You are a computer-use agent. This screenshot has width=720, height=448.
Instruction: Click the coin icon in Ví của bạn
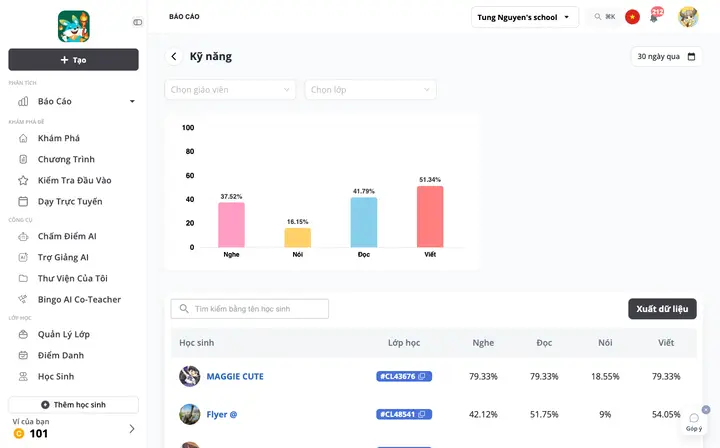coord(19,433)
